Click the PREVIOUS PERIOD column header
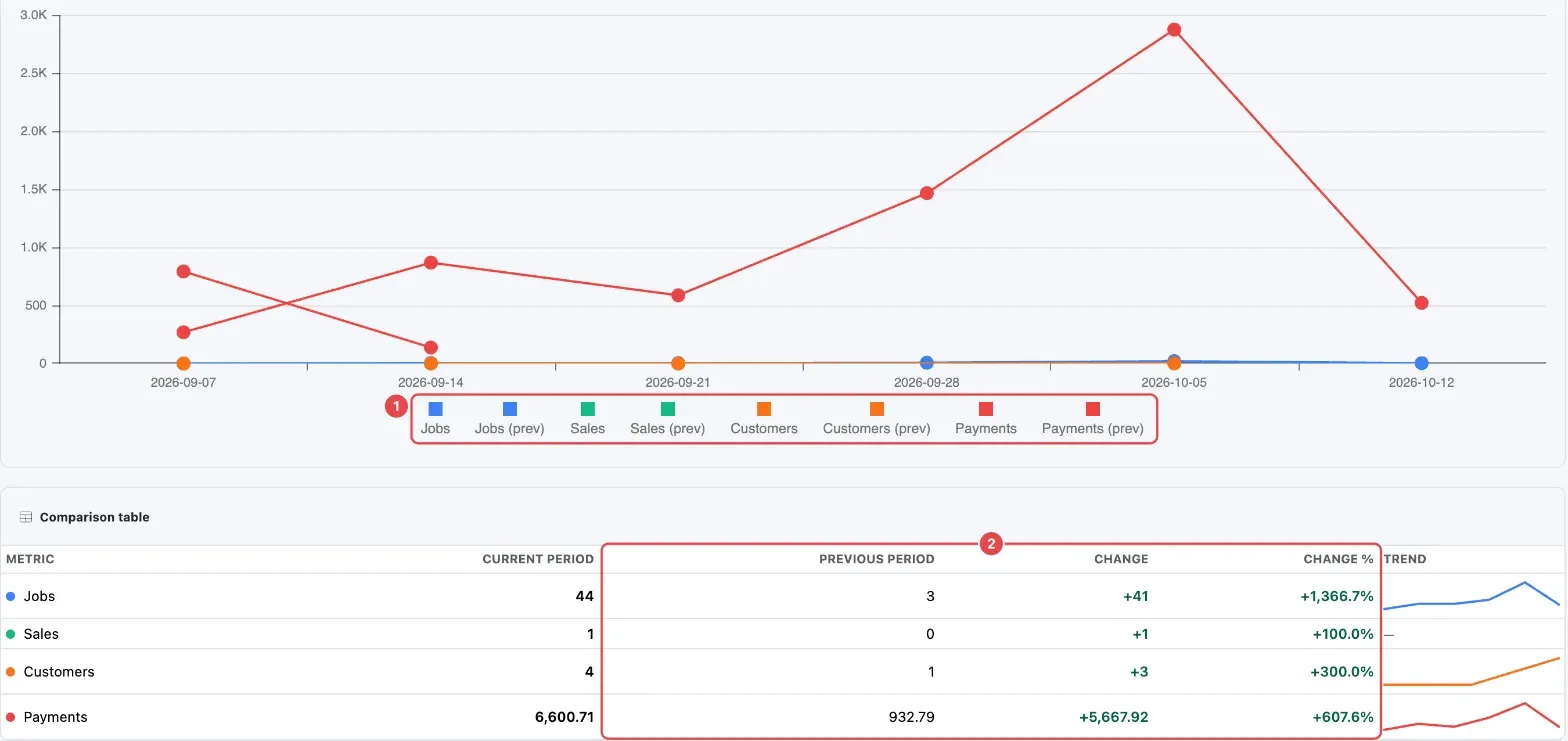 click(877, 559)
